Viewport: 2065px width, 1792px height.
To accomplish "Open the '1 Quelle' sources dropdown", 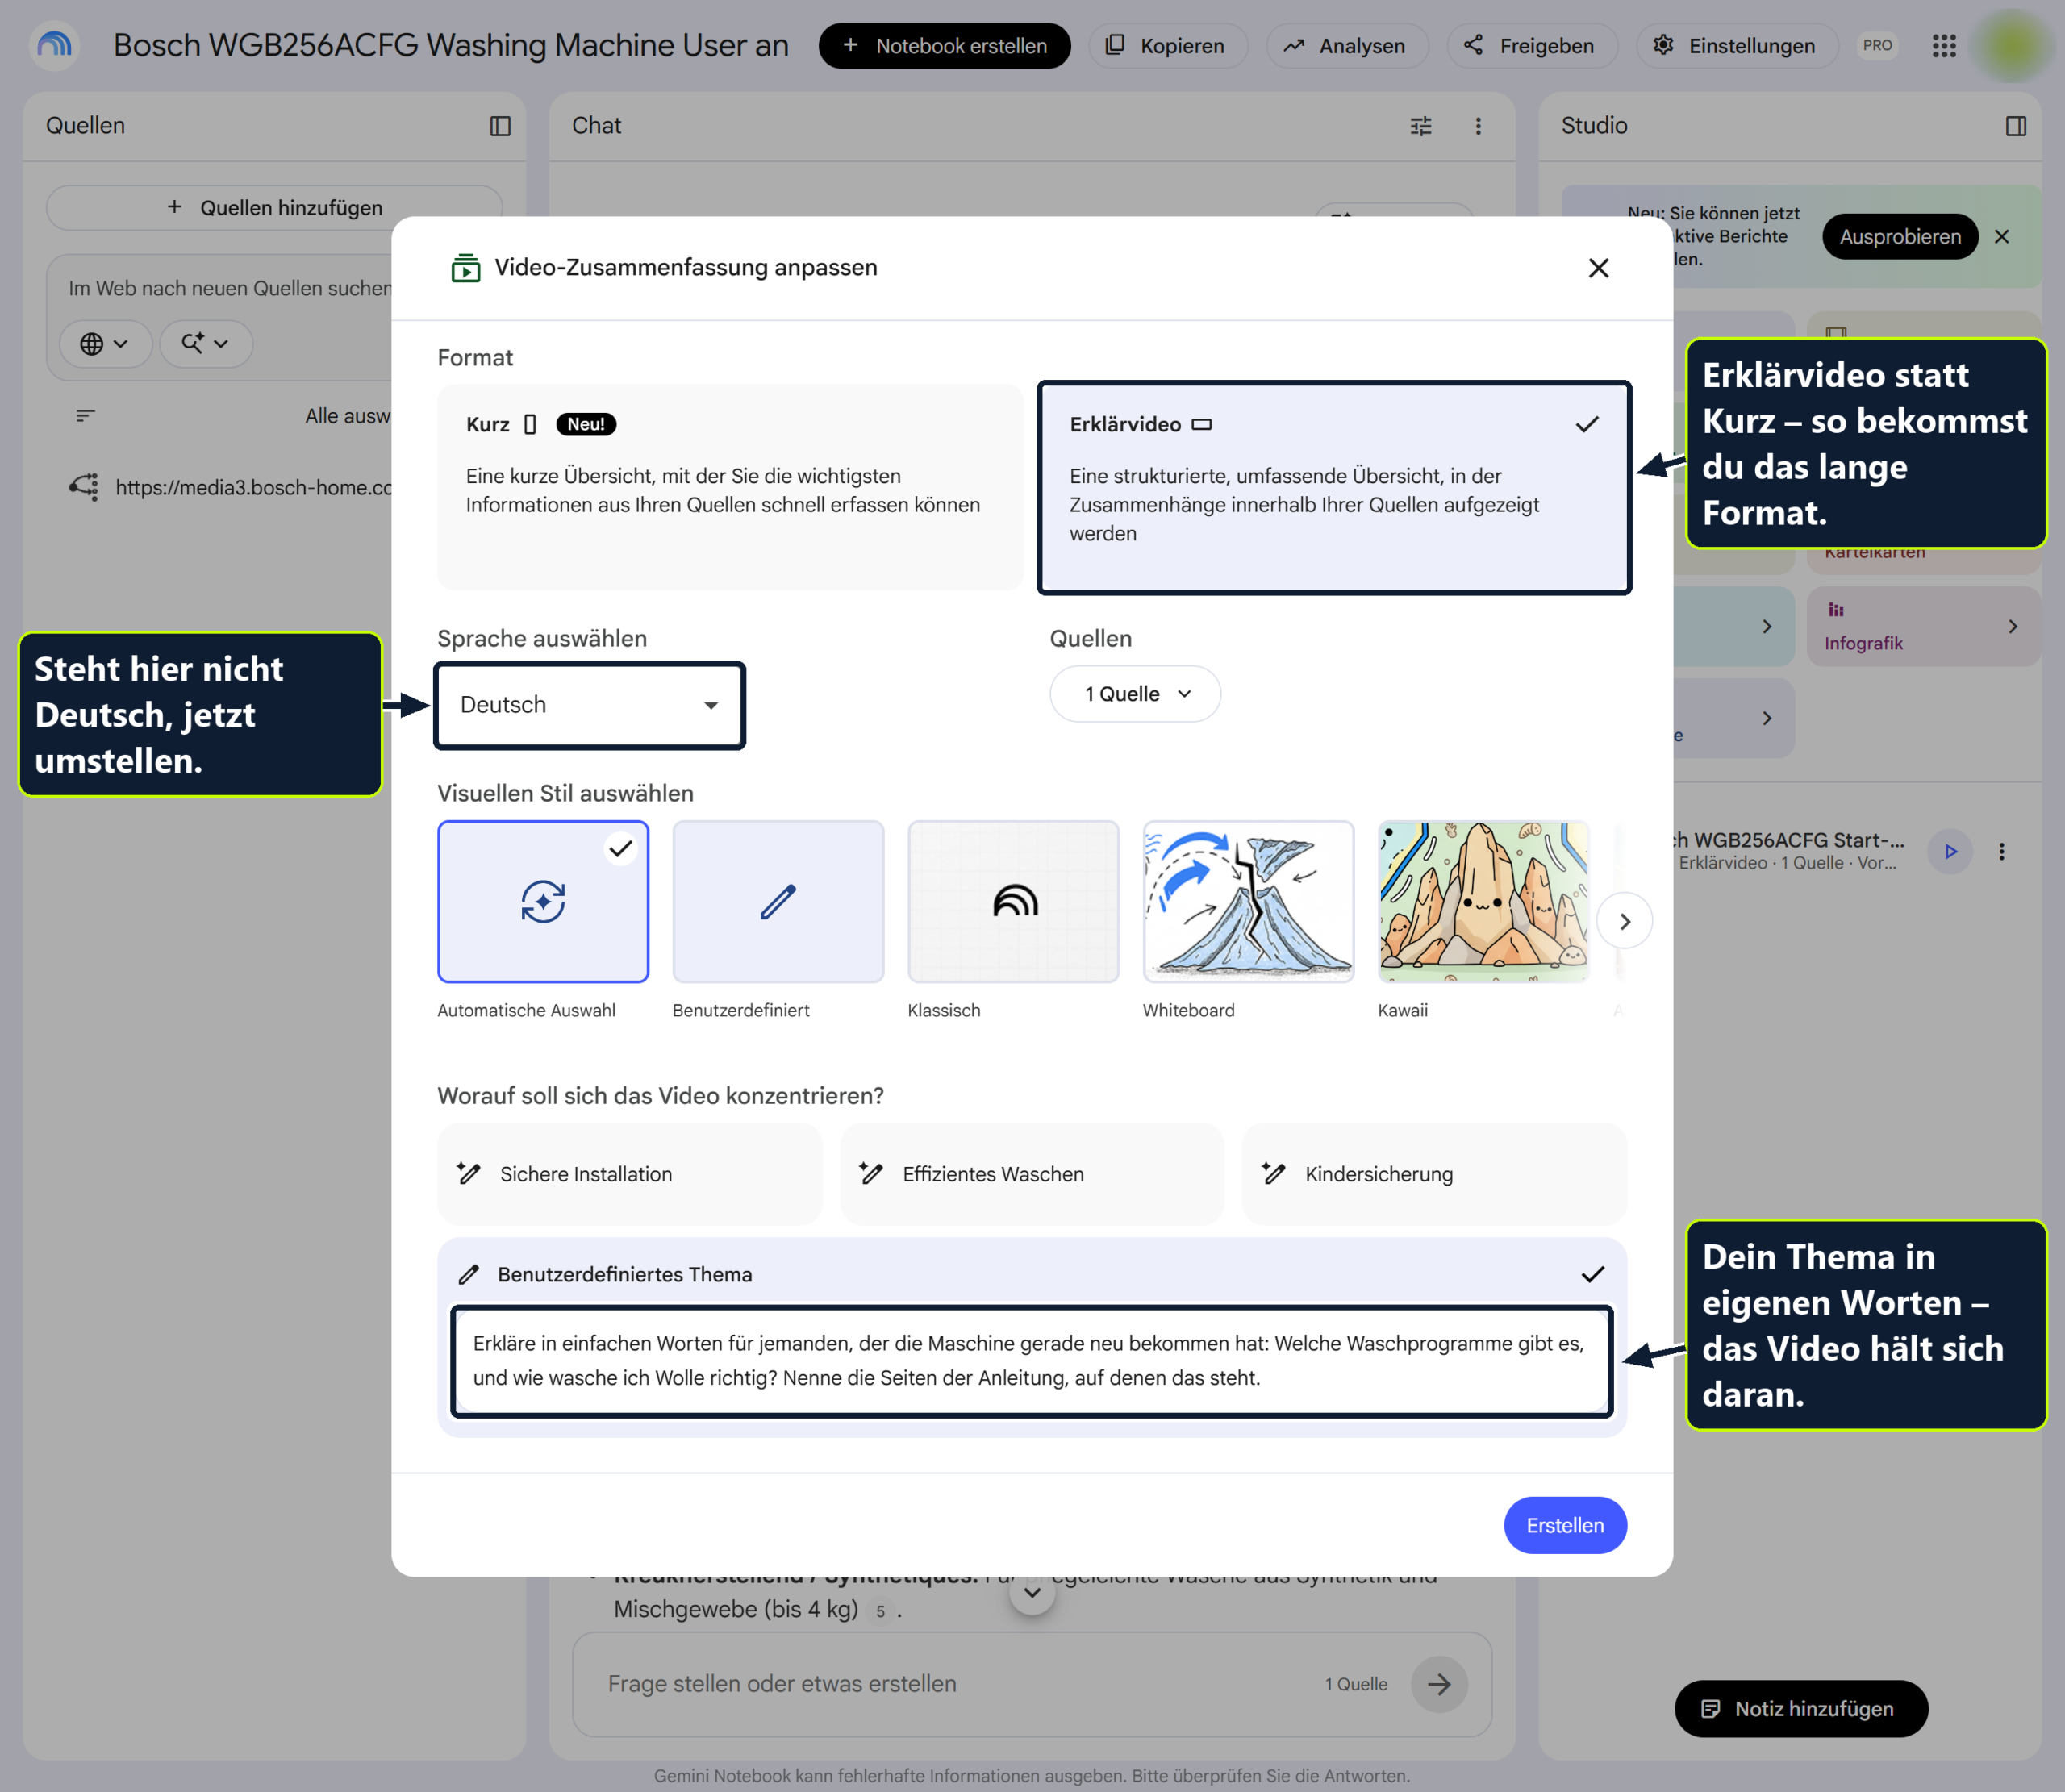I will click(x=1135, y=694).
